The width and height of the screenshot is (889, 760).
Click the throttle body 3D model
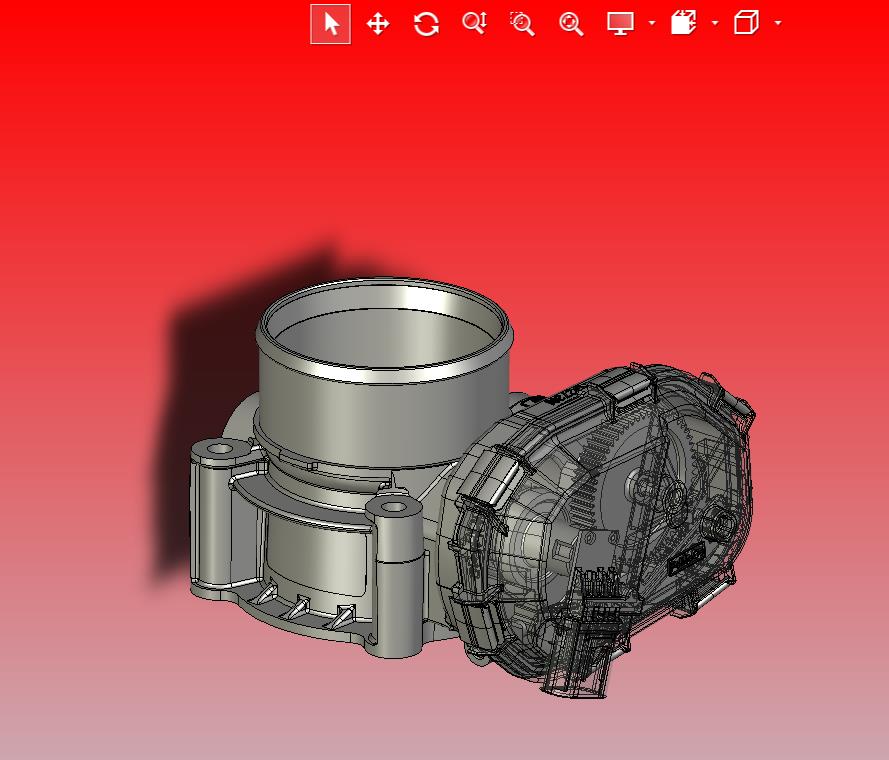[471, 488]
